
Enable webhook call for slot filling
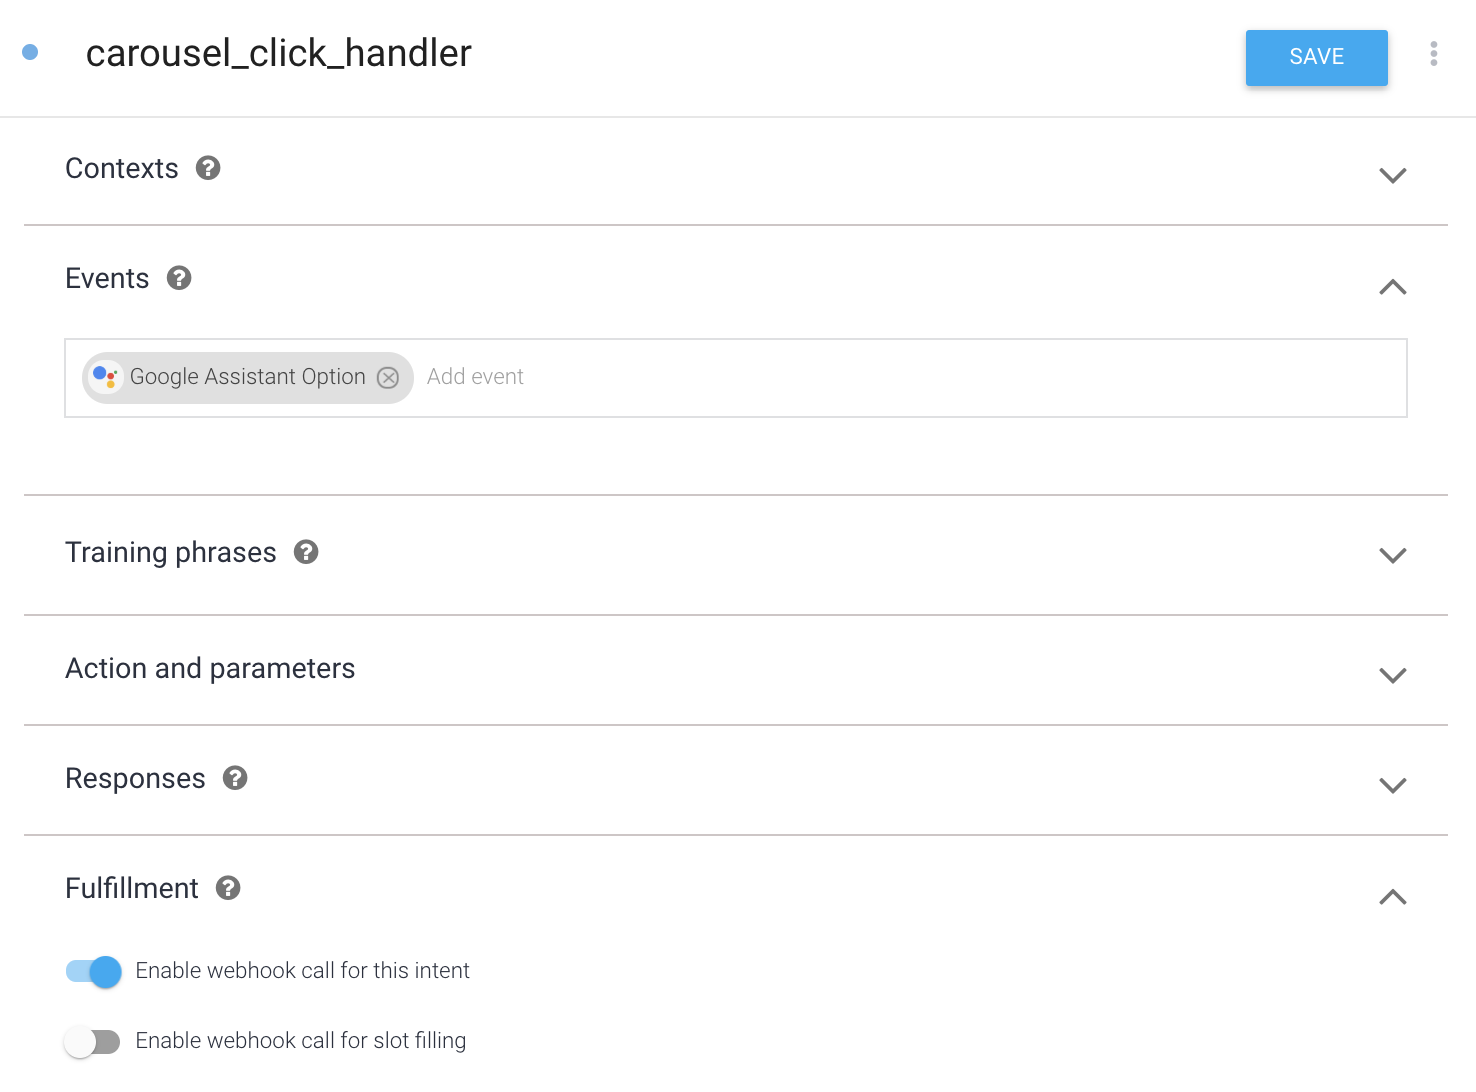pos(92,1041)
